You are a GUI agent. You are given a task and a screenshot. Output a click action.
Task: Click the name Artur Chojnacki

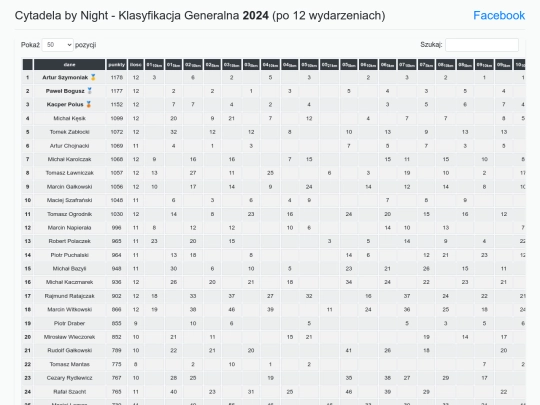[x=70, y=146]
